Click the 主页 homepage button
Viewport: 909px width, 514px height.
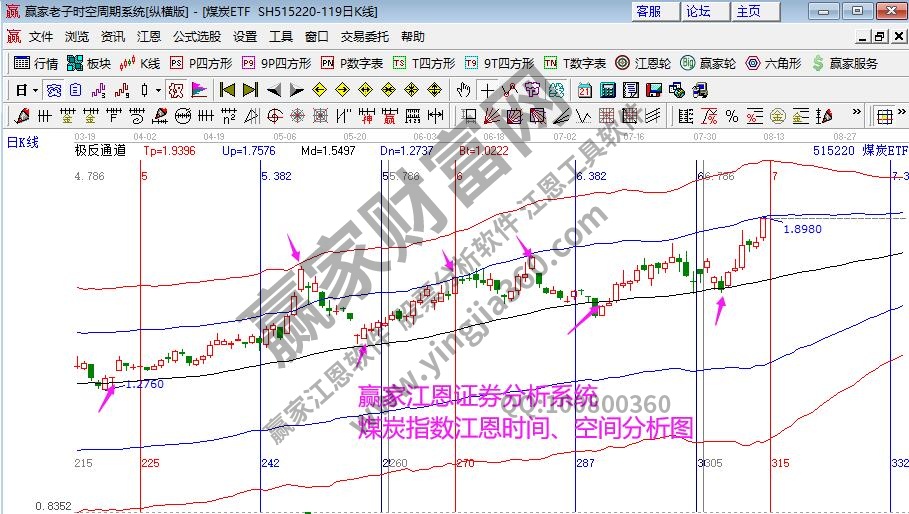[755, 12]
